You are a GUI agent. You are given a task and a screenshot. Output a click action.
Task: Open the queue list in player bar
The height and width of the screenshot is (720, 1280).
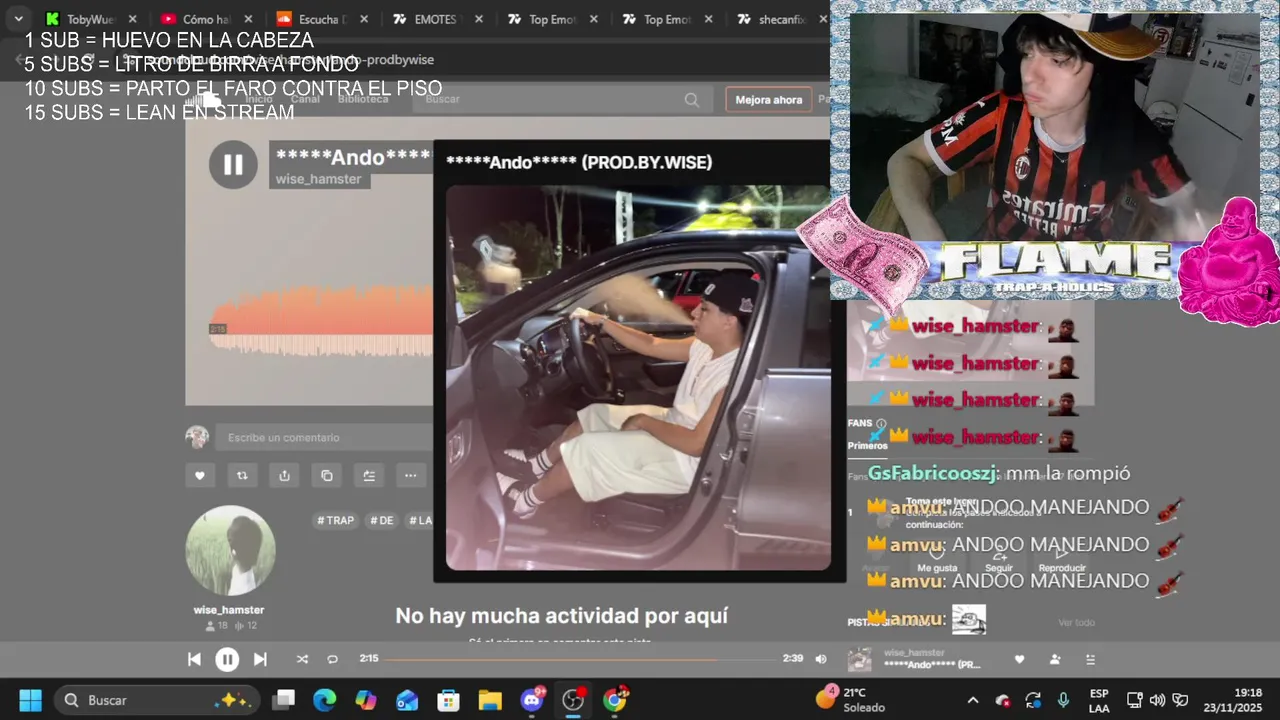tap(1091, 659)
